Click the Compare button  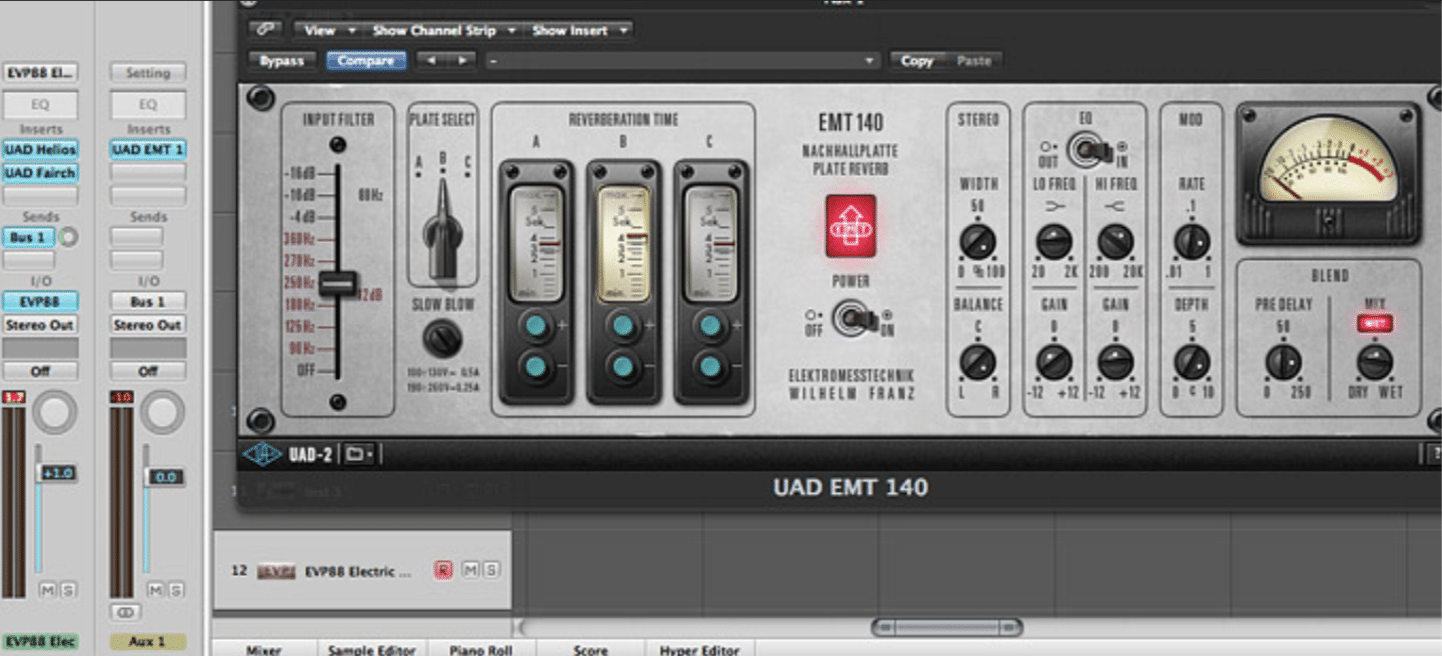366,61
